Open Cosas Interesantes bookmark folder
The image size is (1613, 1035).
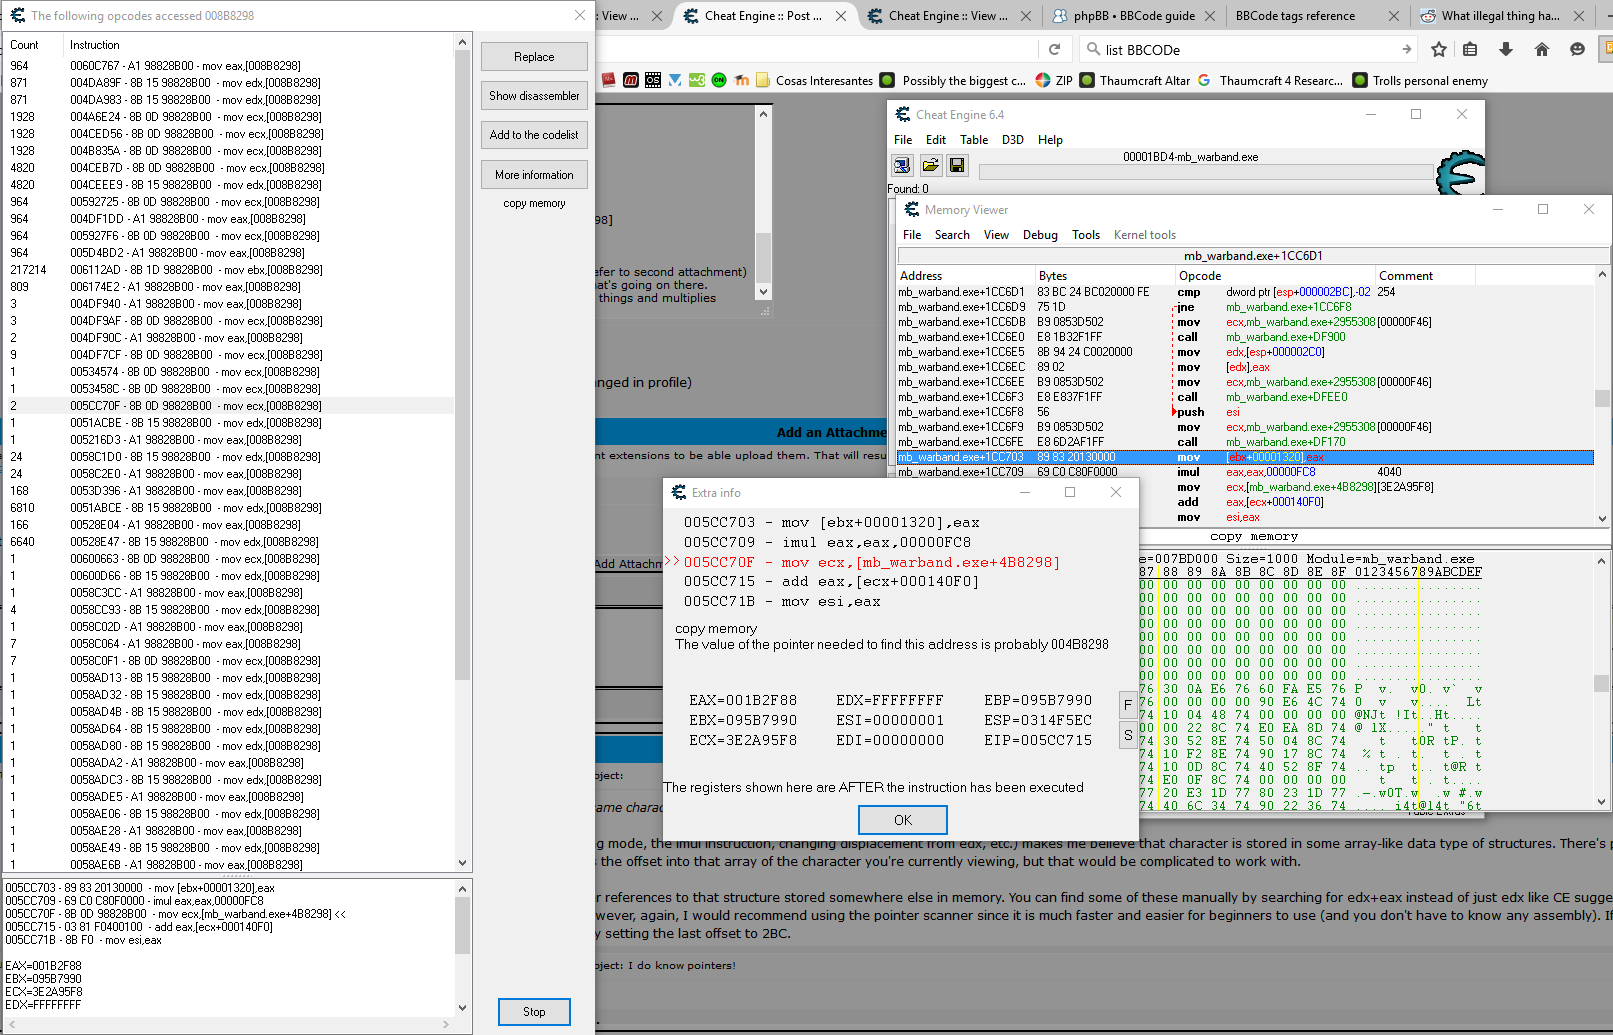815,81
